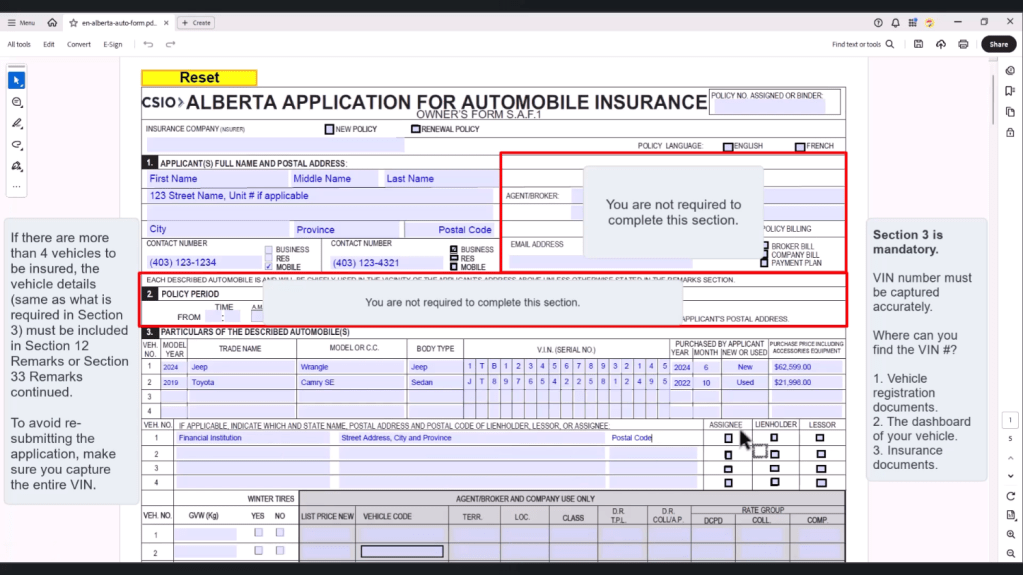Pick the highlighter pen tool
Image resolution: width=1023 pixels, height=575 pixels.
(x=16, y=123)
